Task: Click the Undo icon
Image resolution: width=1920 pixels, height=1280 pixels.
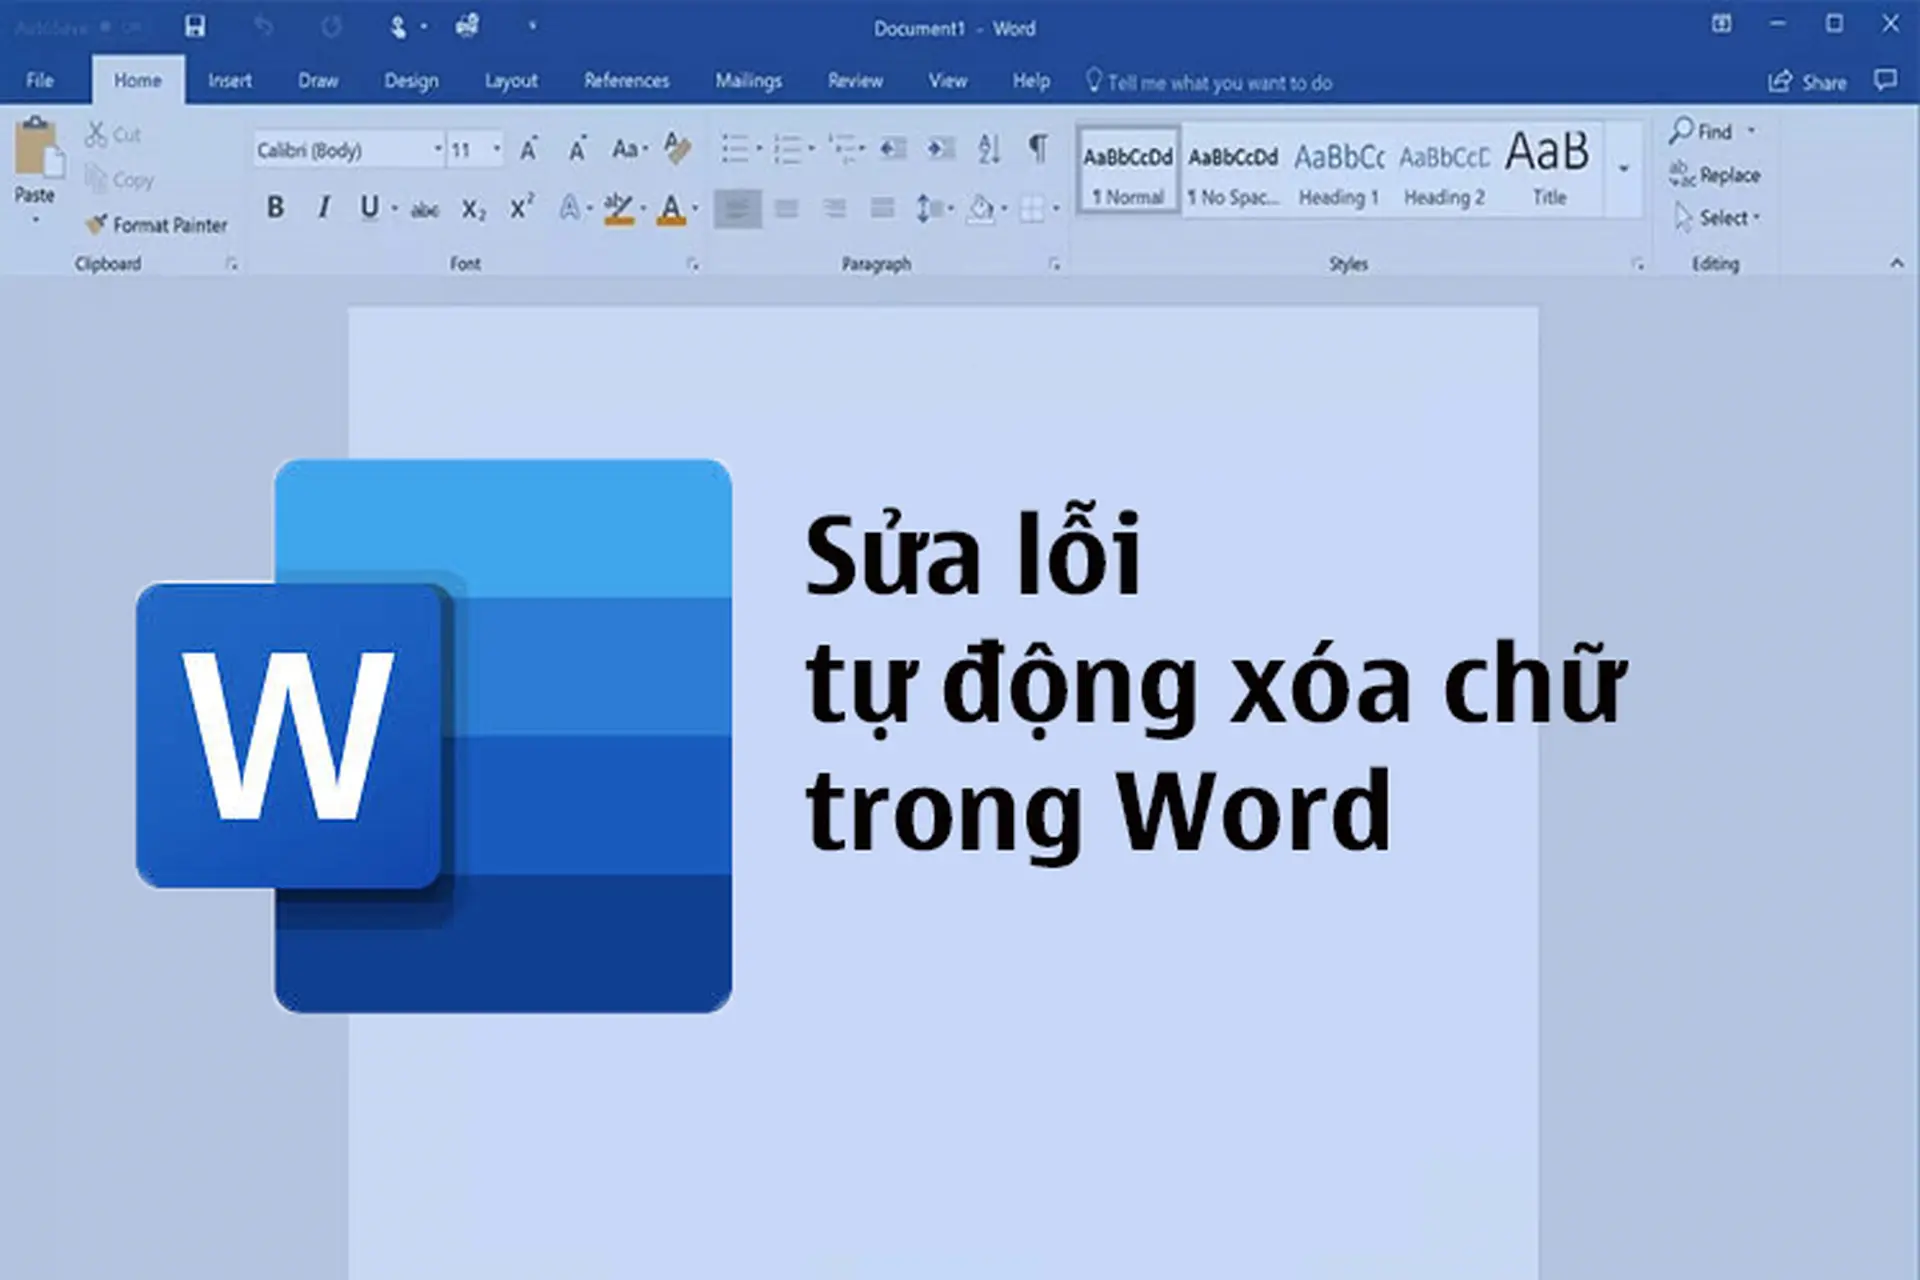Action: (x=264, y=27)
